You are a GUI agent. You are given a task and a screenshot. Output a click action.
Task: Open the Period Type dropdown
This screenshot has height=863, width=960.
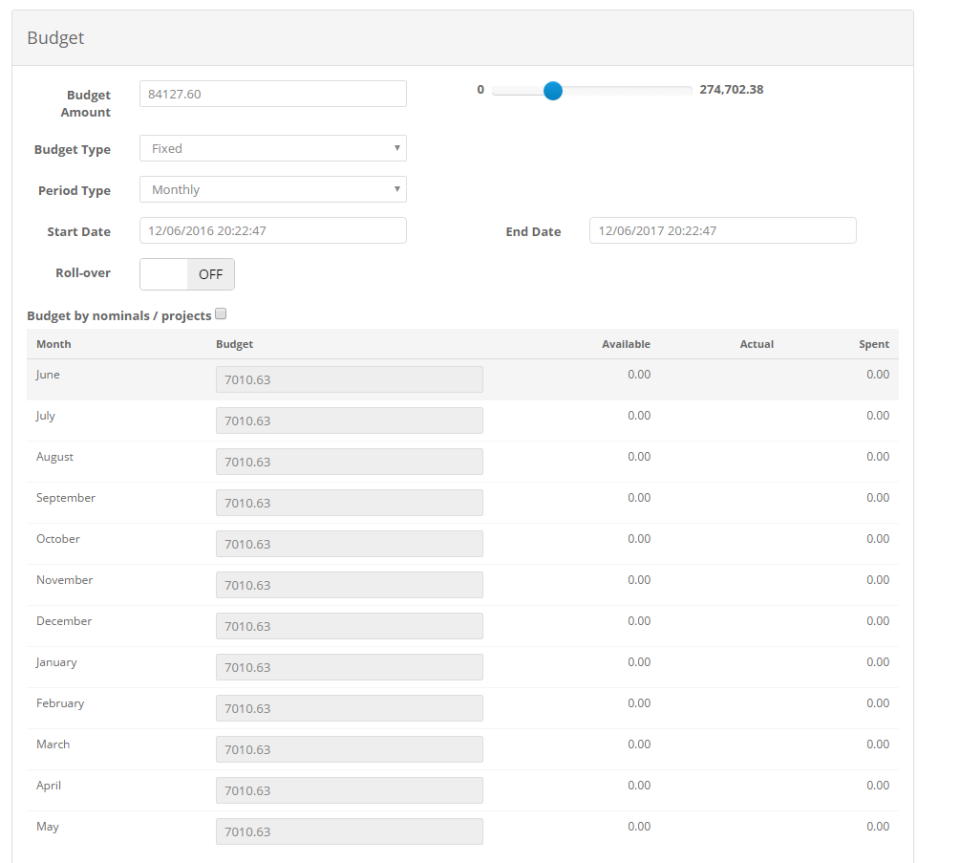(273, 189)
